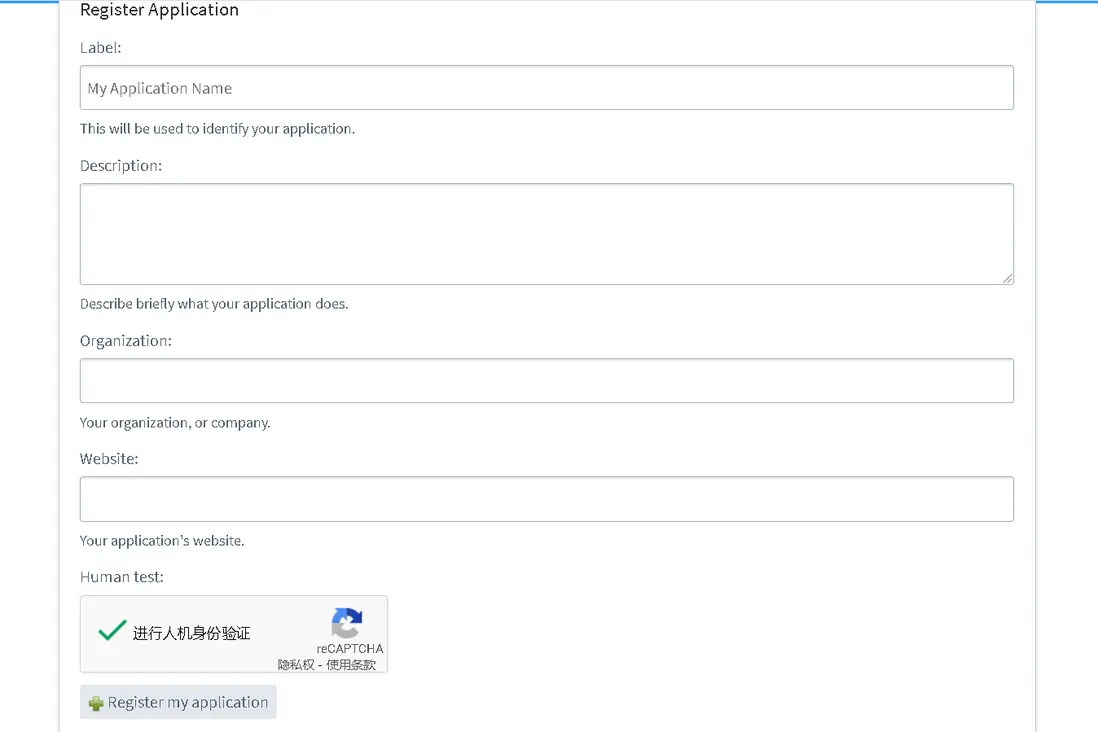Click into the Website input box

coord(546,499)
